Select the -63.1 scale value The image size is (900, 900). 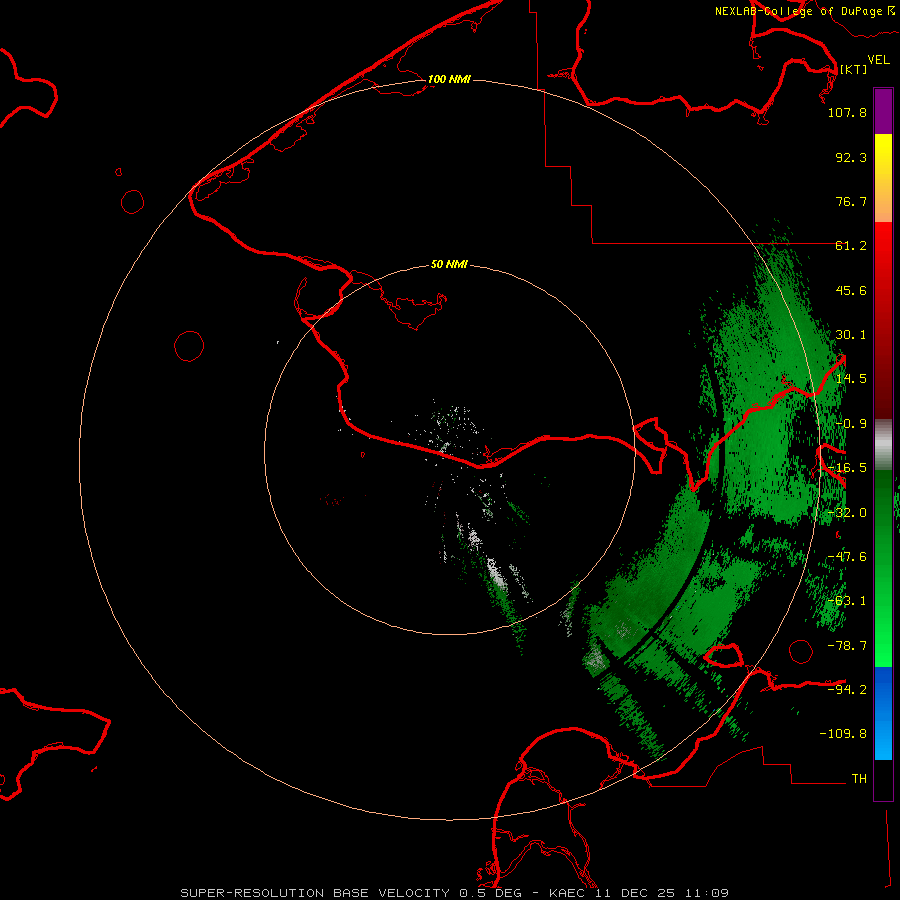[847, 601]
